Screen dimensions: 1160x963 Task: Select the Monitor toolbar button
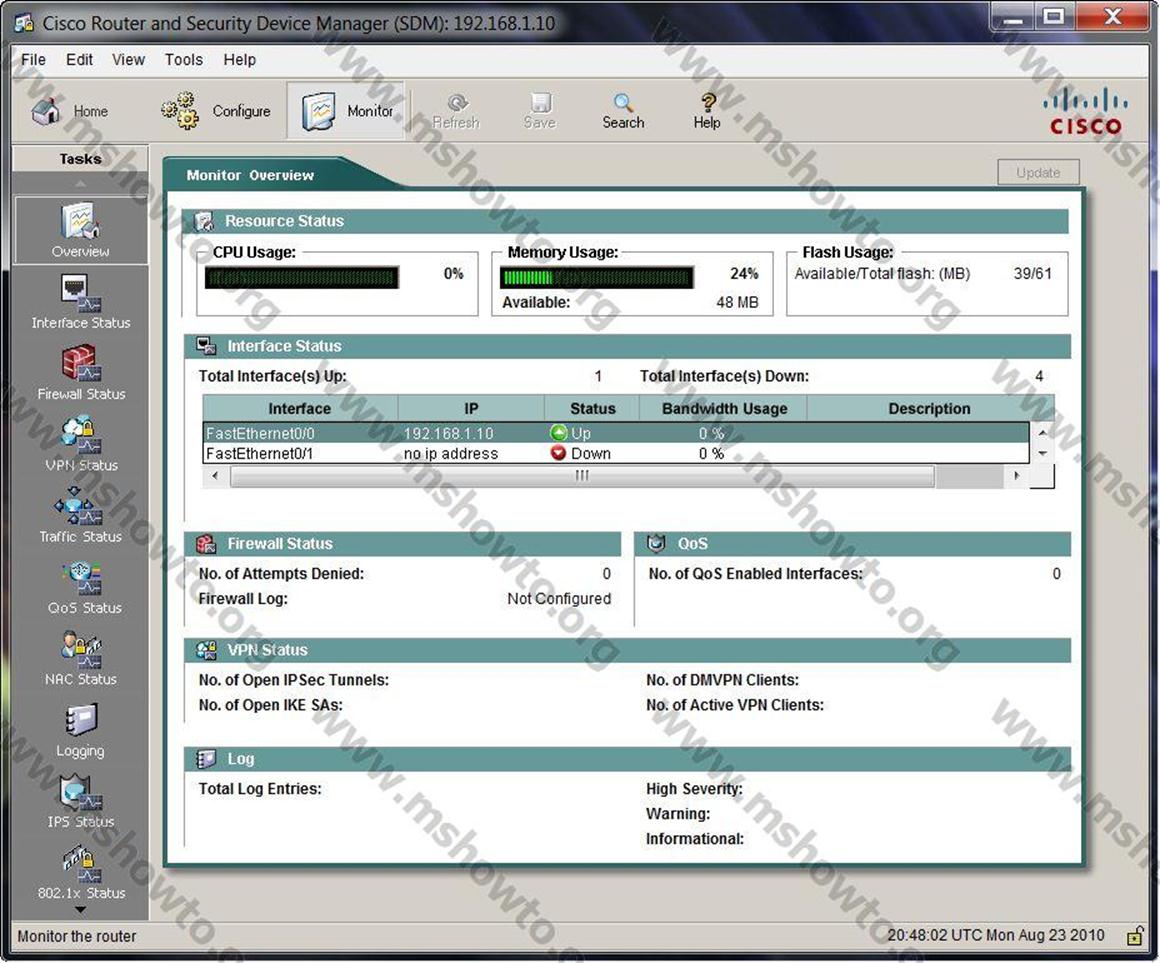(346, 111)
